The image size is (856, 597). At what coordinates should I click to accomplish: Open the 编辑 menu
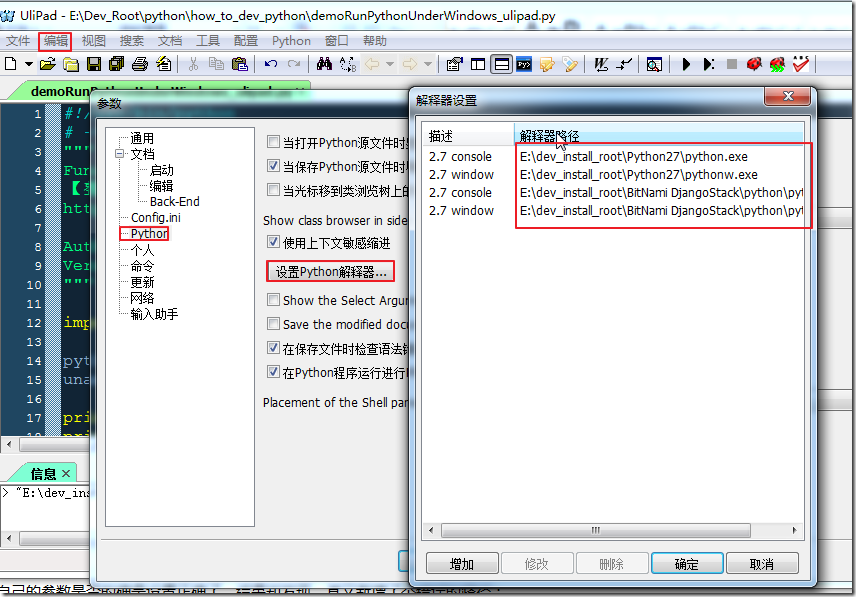tap(55, 41)
